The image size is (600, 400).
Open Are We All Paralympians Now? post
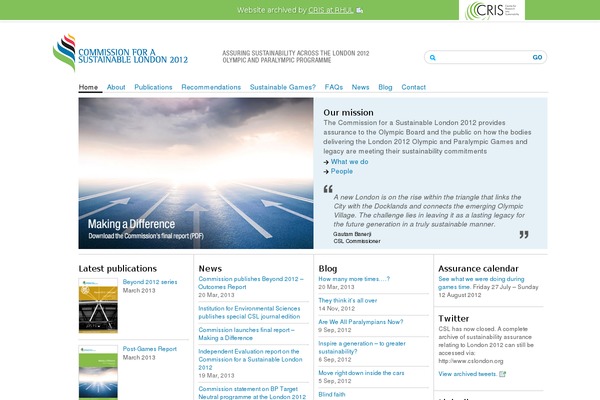[x=360, y=322]
